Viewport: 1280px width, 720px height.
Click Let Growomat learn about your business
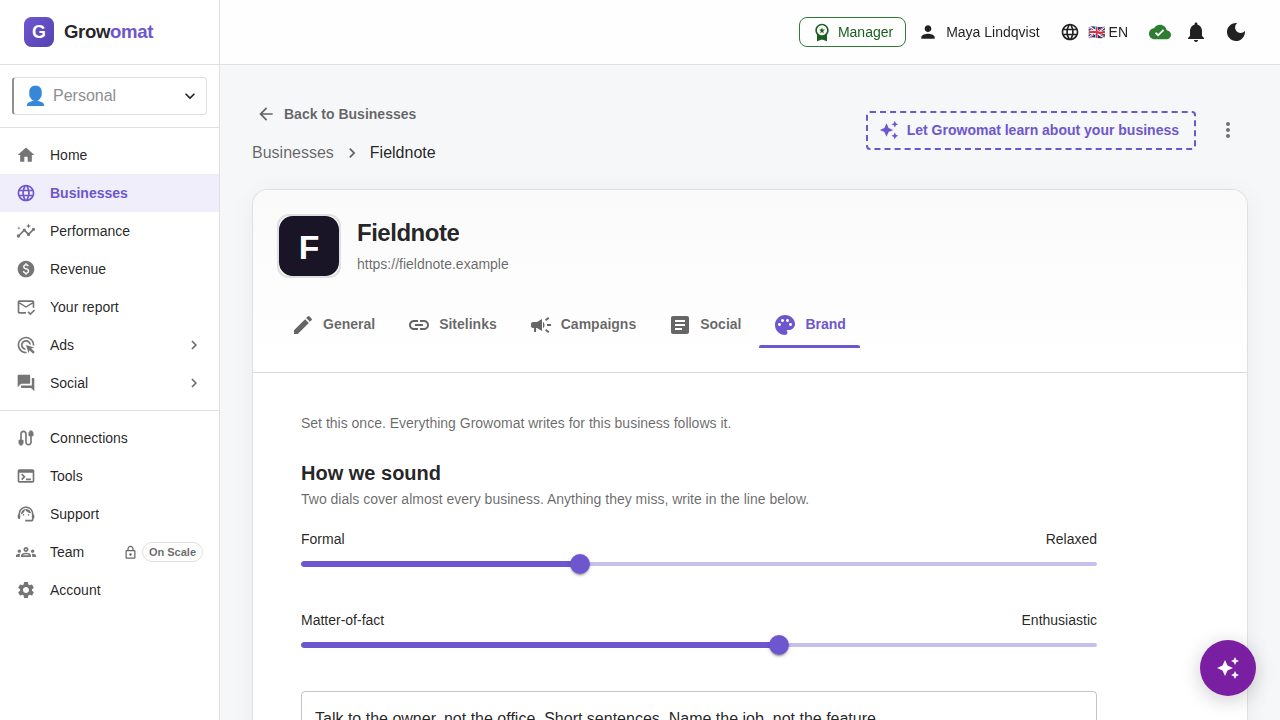pyautogui.click(x=1031, y=130)
